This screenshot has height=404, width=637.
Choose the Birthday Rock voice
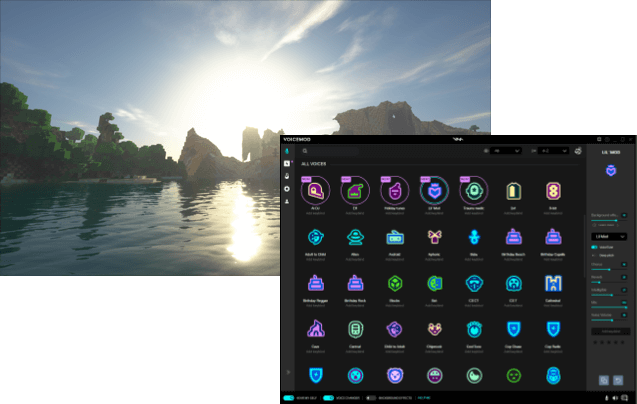pyautogui.click(x=355, y=283)
